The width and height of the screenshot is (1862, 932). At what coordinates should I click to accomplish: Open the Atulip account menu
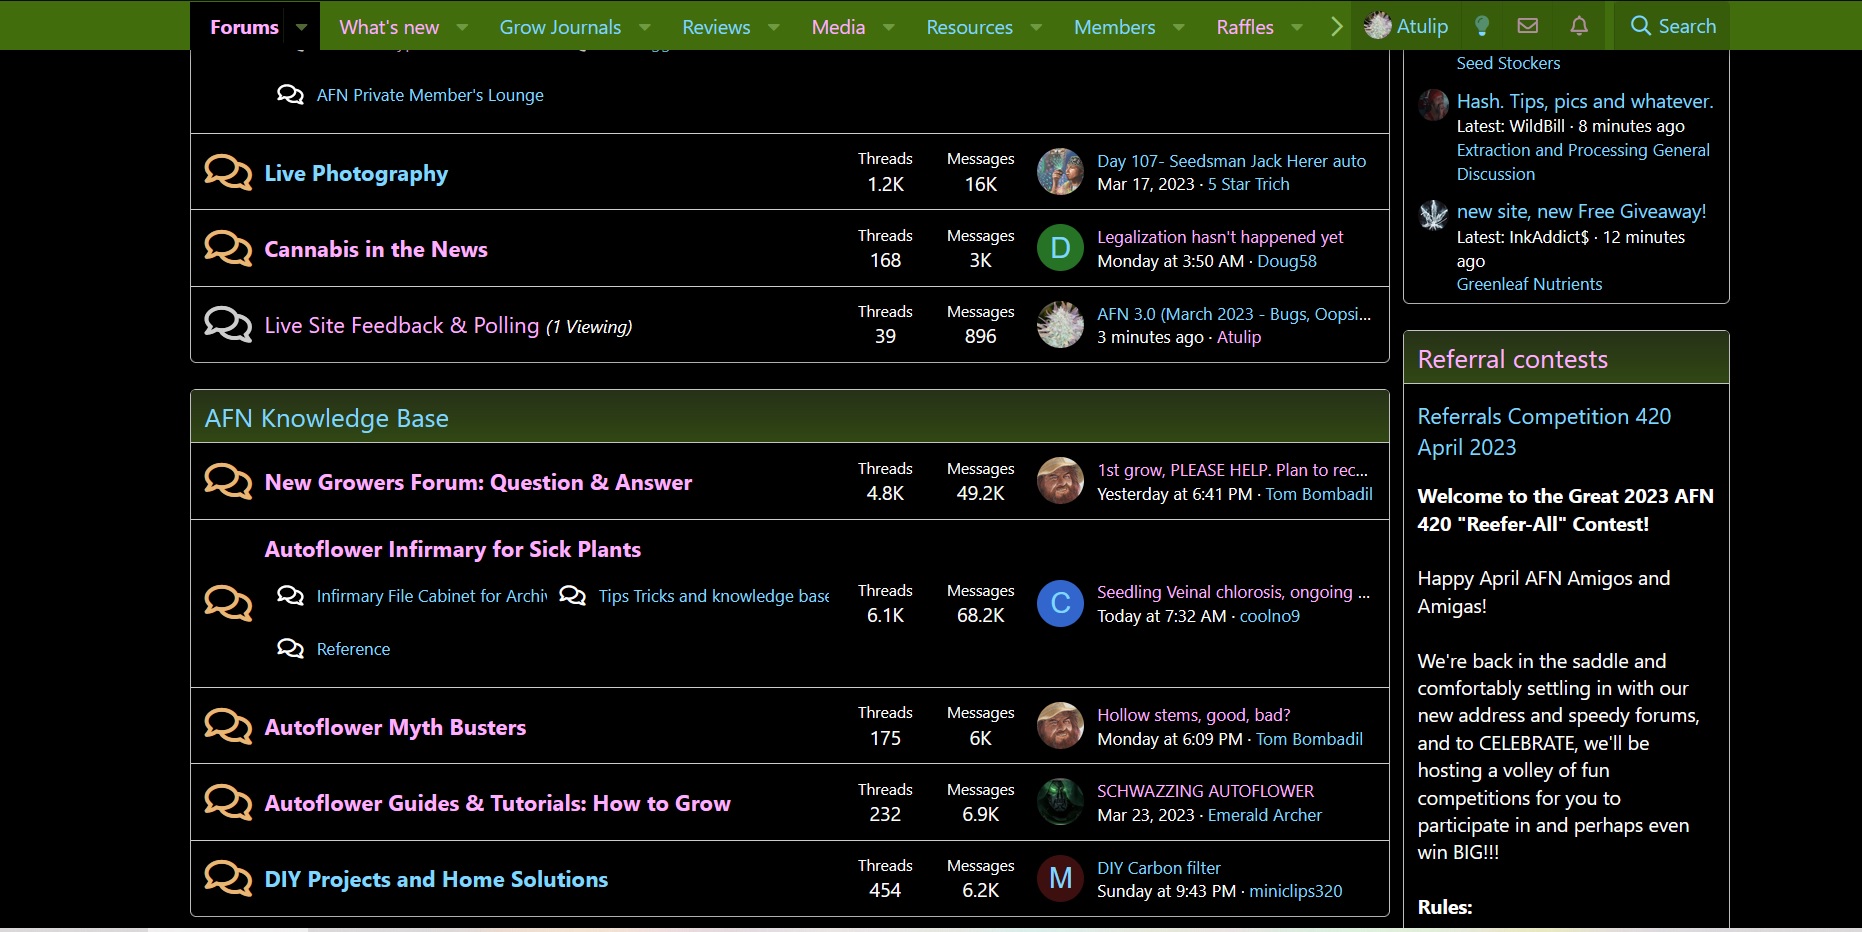[1406, 26]
